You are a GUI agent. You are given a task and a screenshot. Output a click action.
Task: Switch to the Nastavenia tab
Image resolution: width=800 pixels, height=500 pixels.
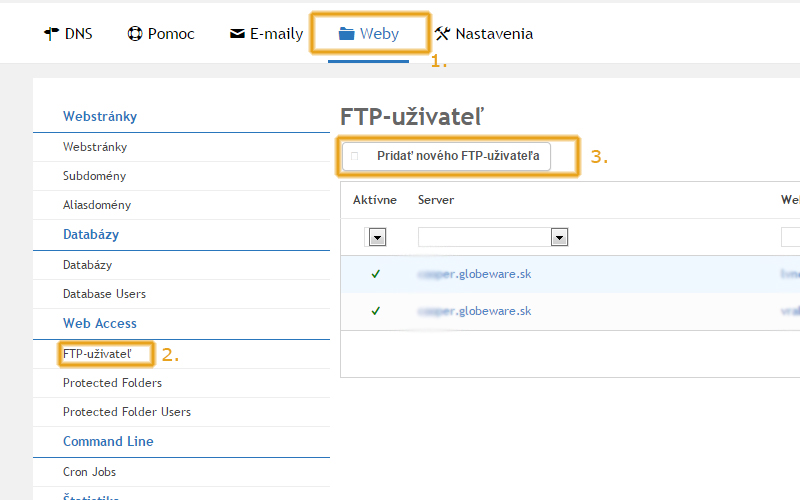pyautogui.click(x=484, y=34)
